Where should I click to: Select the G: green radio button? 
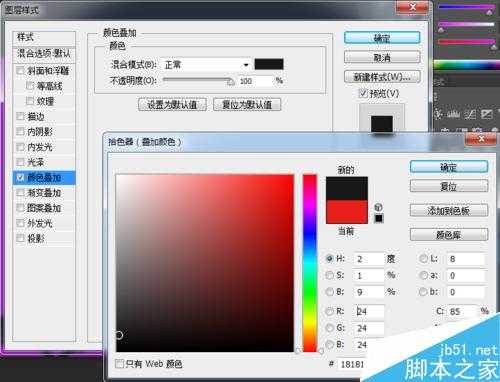(x=329, y=328)
